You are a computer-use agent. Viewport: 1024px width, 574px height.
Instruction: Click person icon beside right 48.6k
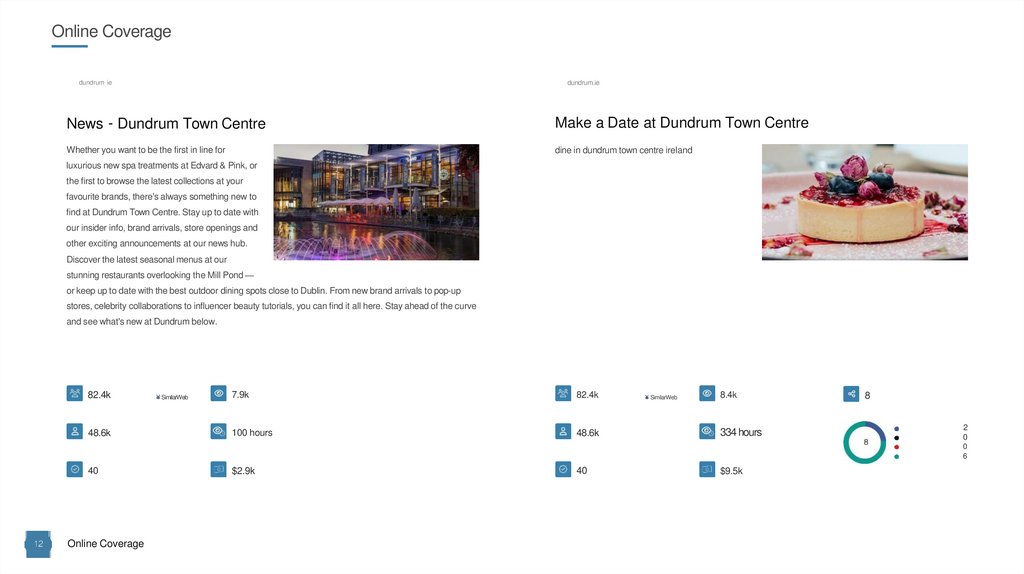563,431
